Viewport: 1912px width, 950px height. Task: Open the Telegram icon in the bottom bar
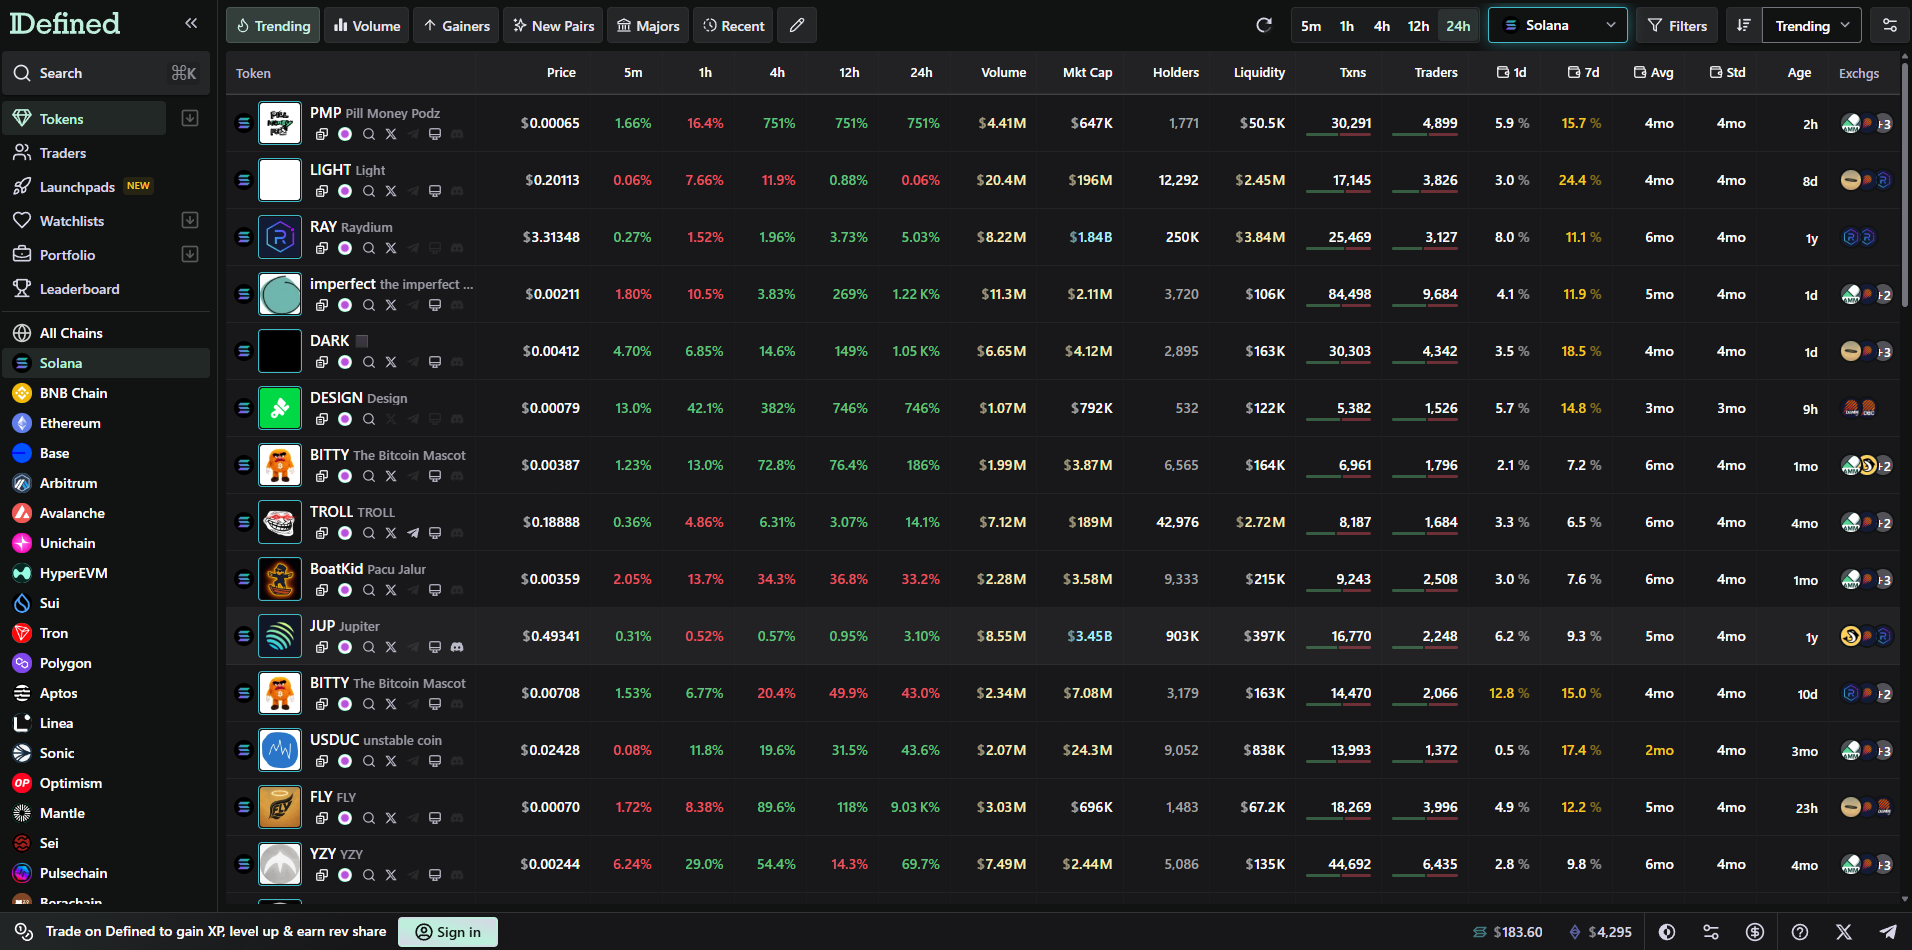pyautogui.click(x=1887, y=932)
